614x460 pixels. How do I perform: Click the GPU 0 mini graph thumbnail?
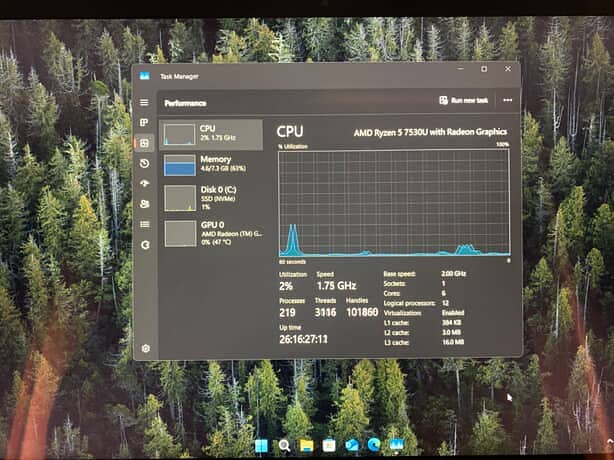tap(181, 234)
